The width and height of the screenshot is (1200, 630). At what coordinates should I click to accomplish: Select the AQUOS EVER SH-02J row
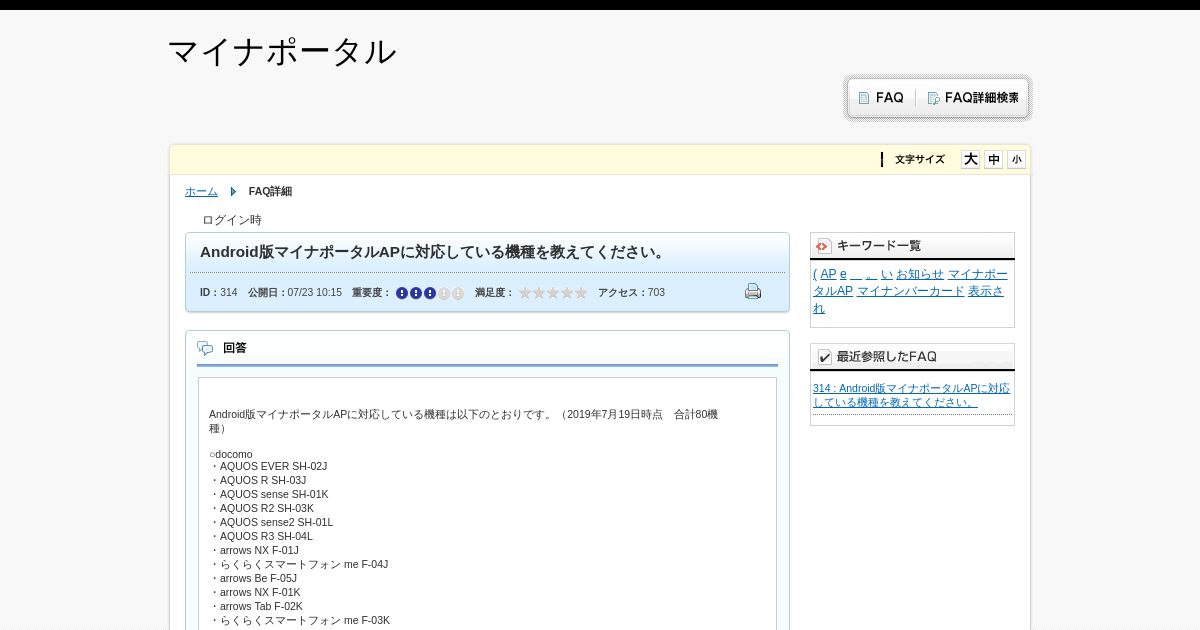pyautogui.click(x=268, y=466)
